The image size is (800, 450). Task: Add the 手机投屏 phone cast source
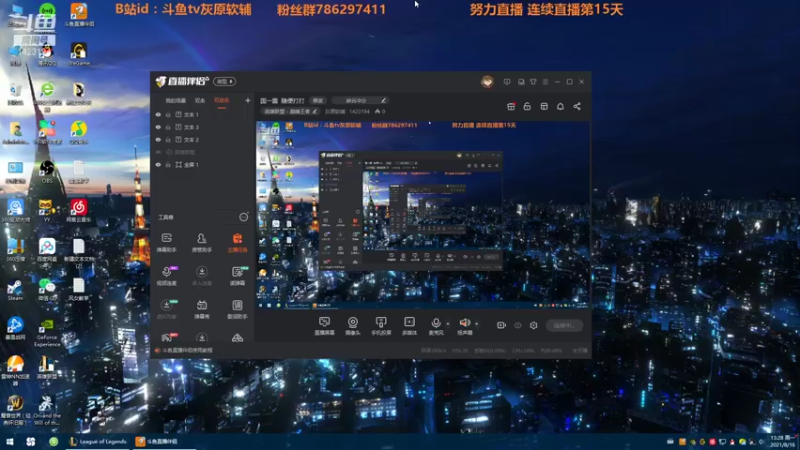coord(381,326)
